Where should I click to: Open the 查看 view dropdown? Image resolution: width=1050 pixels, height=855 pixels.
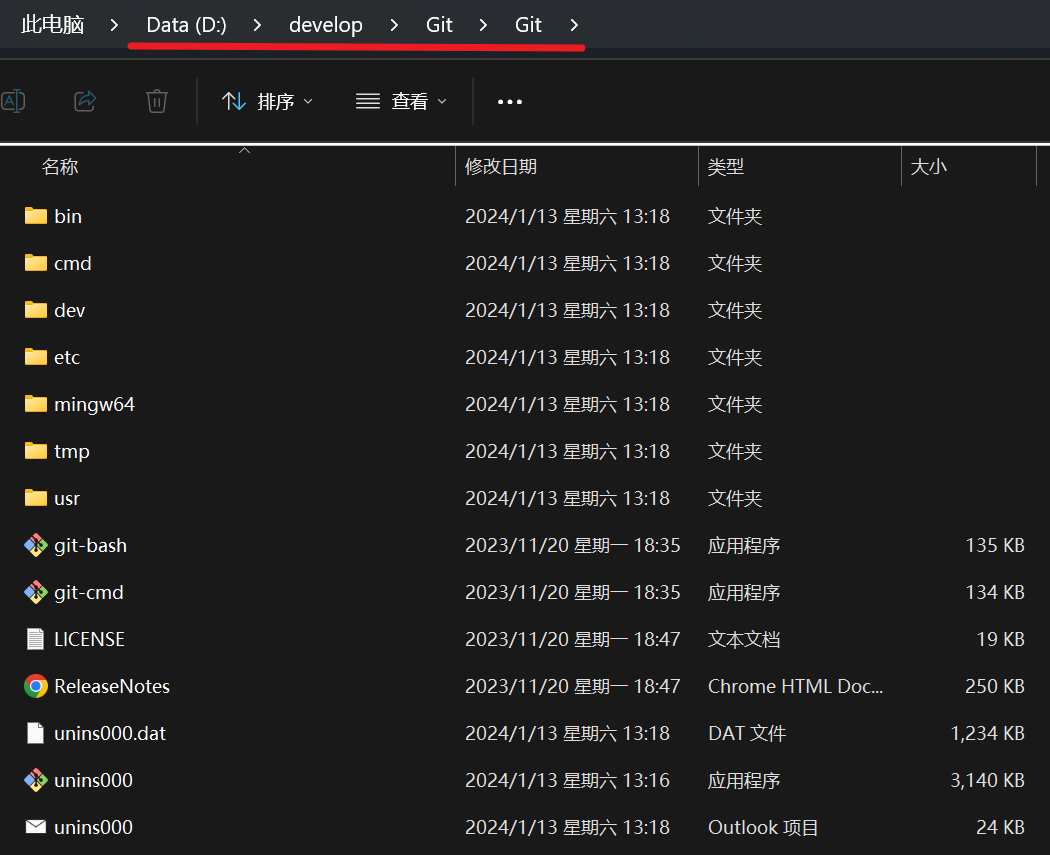click(401, 102)
